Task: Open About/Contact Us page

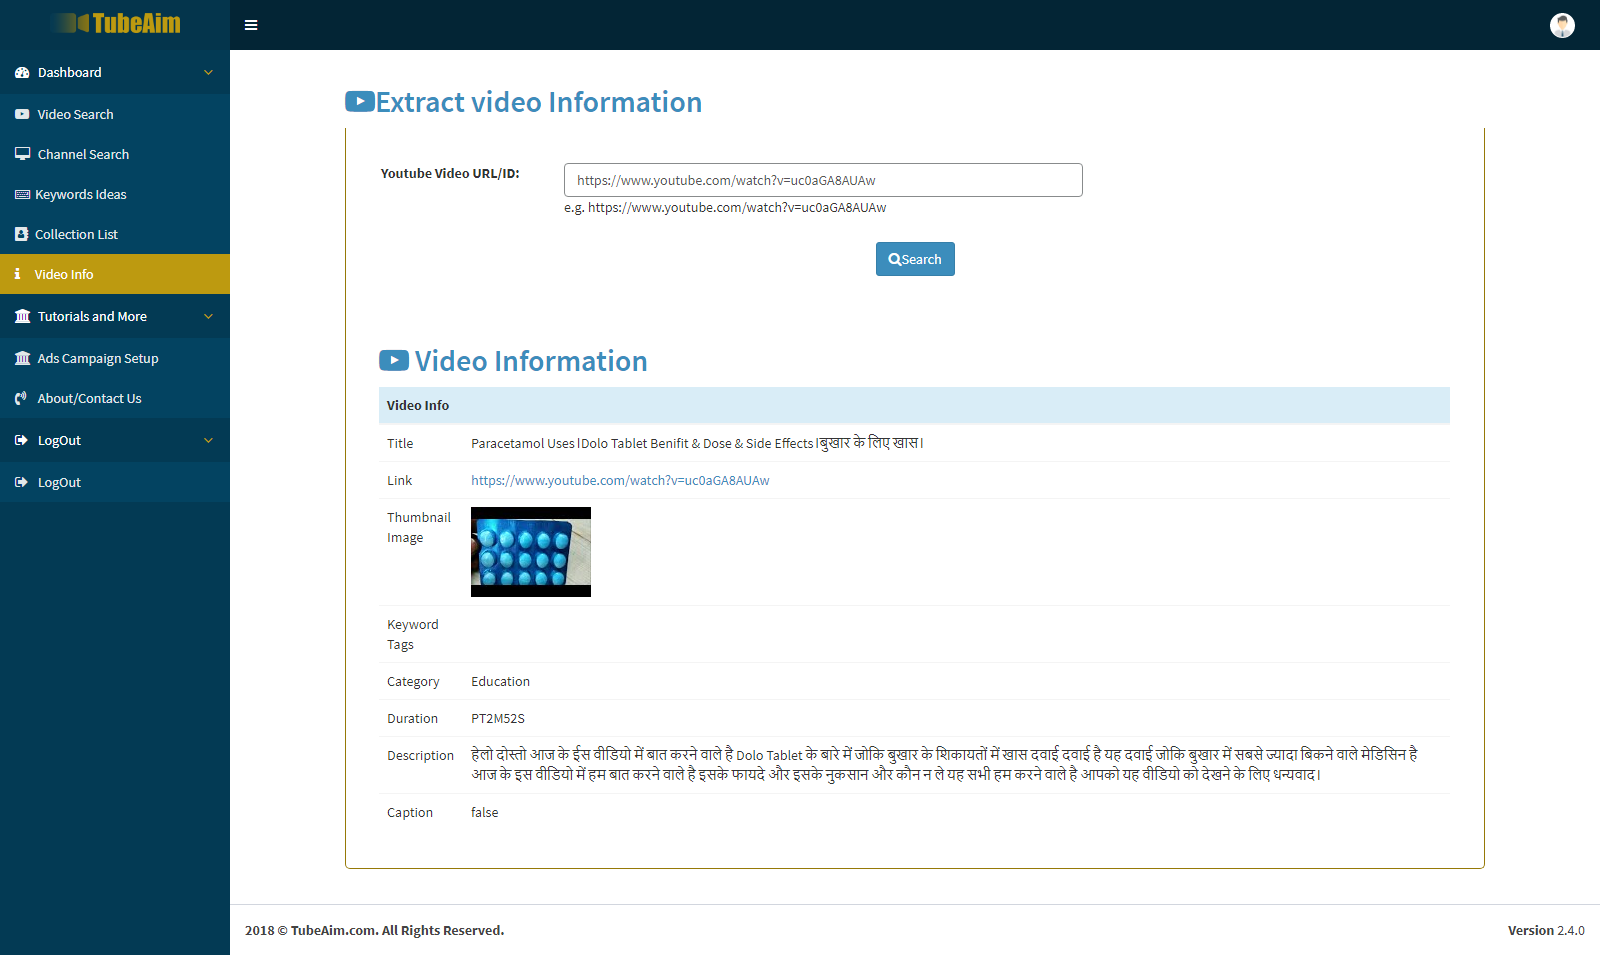Action: click(115, 398)
